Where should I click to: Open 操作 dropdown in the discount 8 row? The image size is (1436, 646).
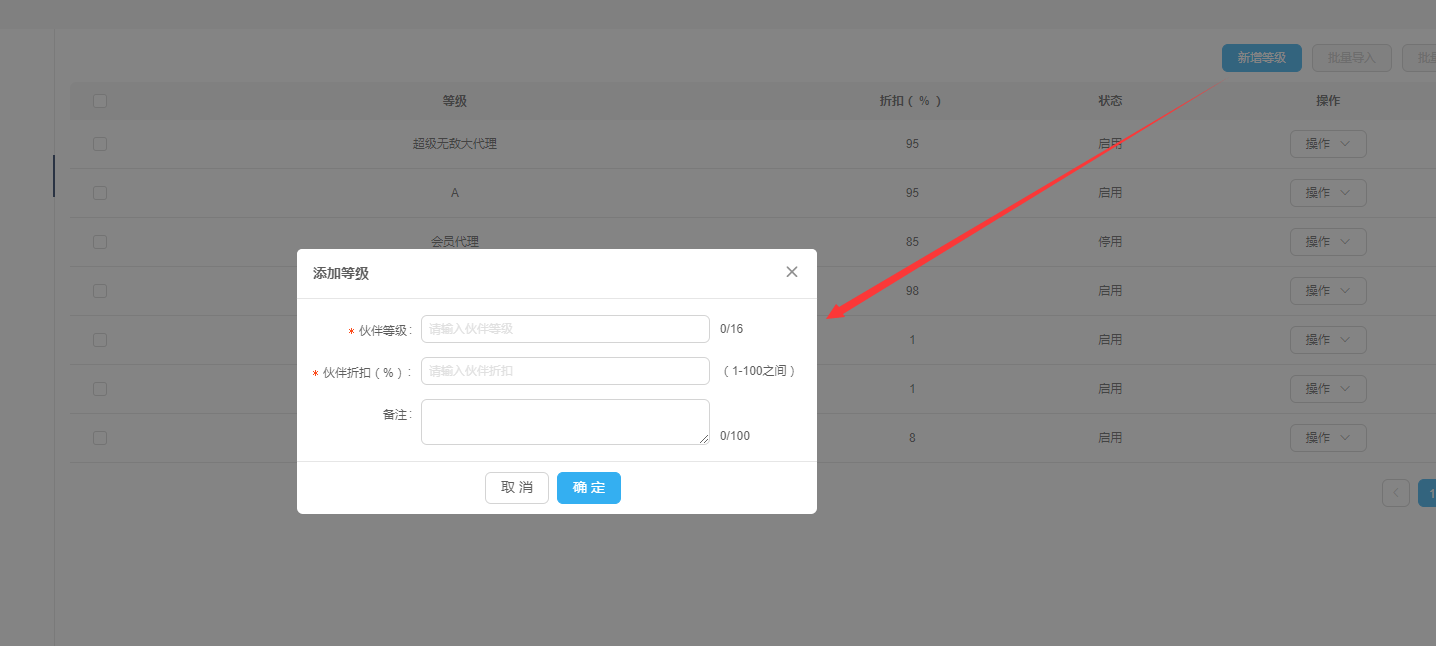point(1327,438)
